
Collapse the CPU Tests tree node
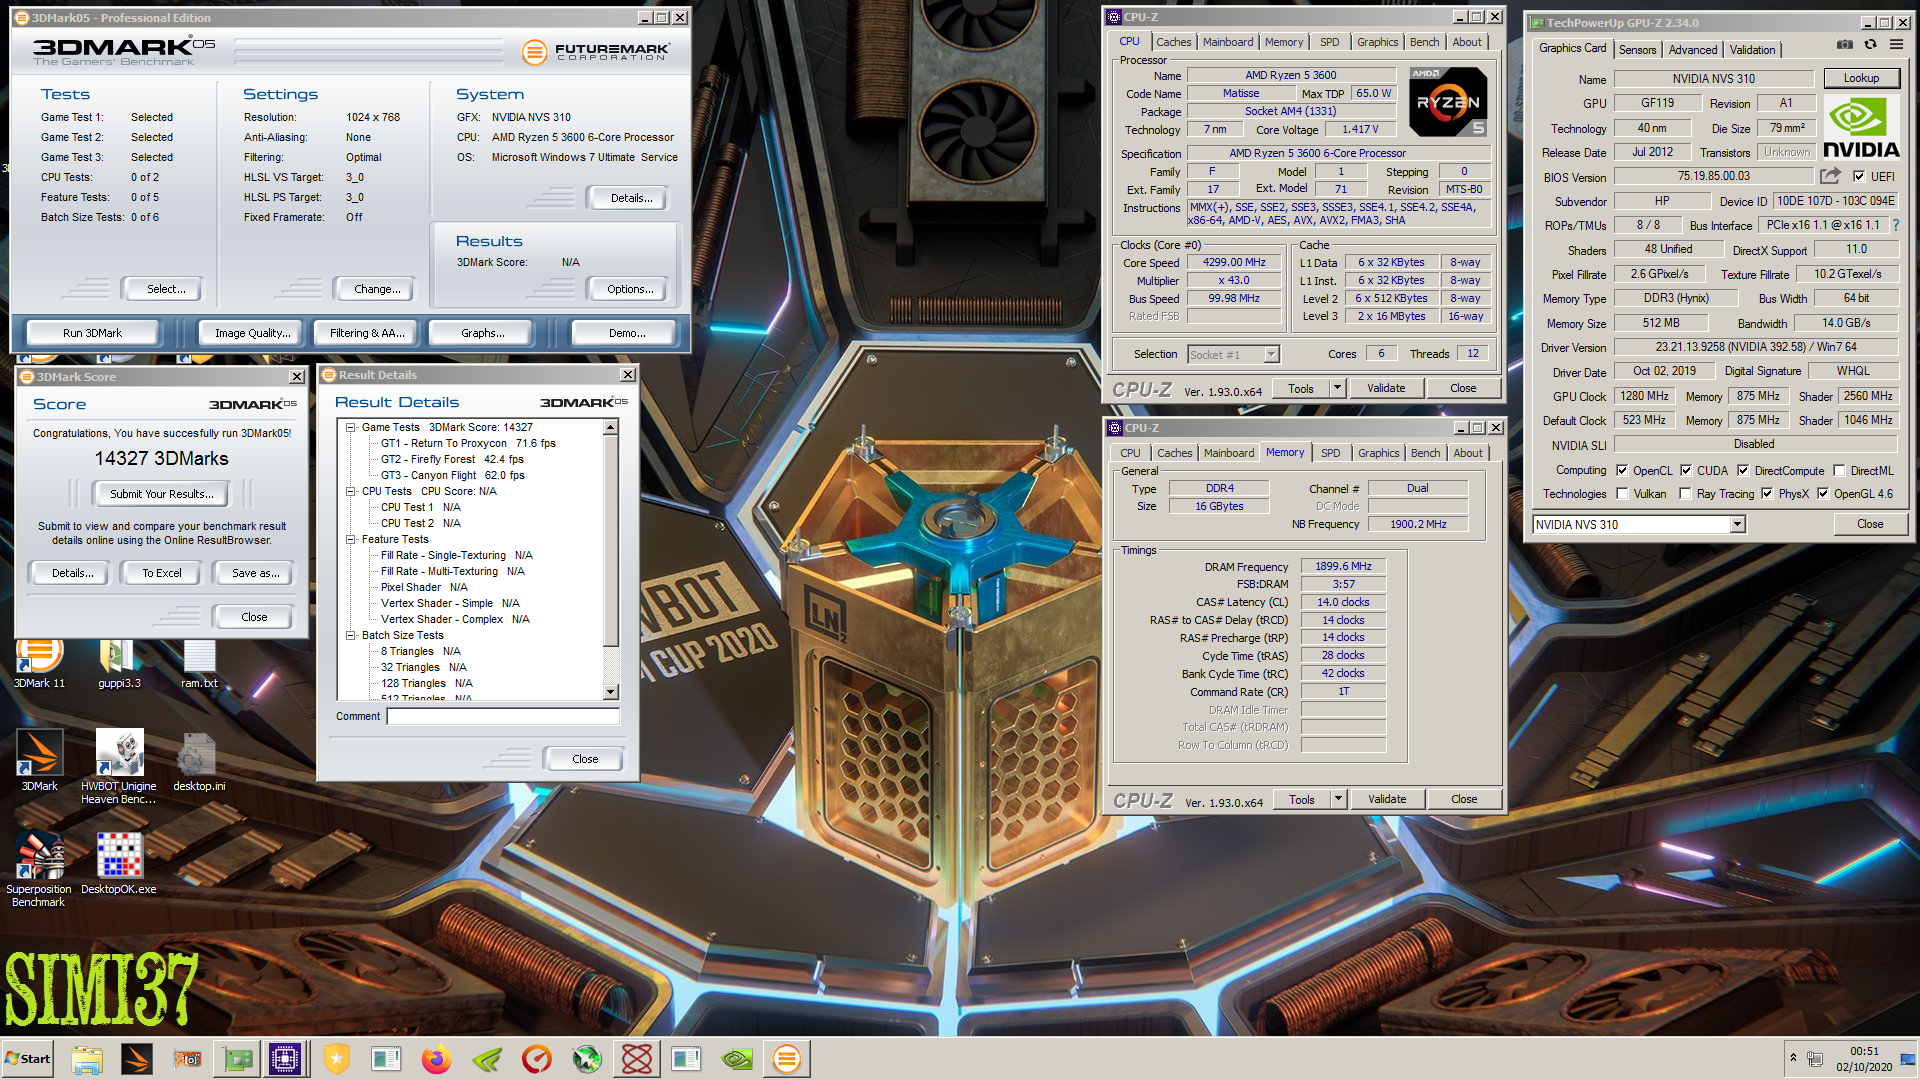coord(351,491)
